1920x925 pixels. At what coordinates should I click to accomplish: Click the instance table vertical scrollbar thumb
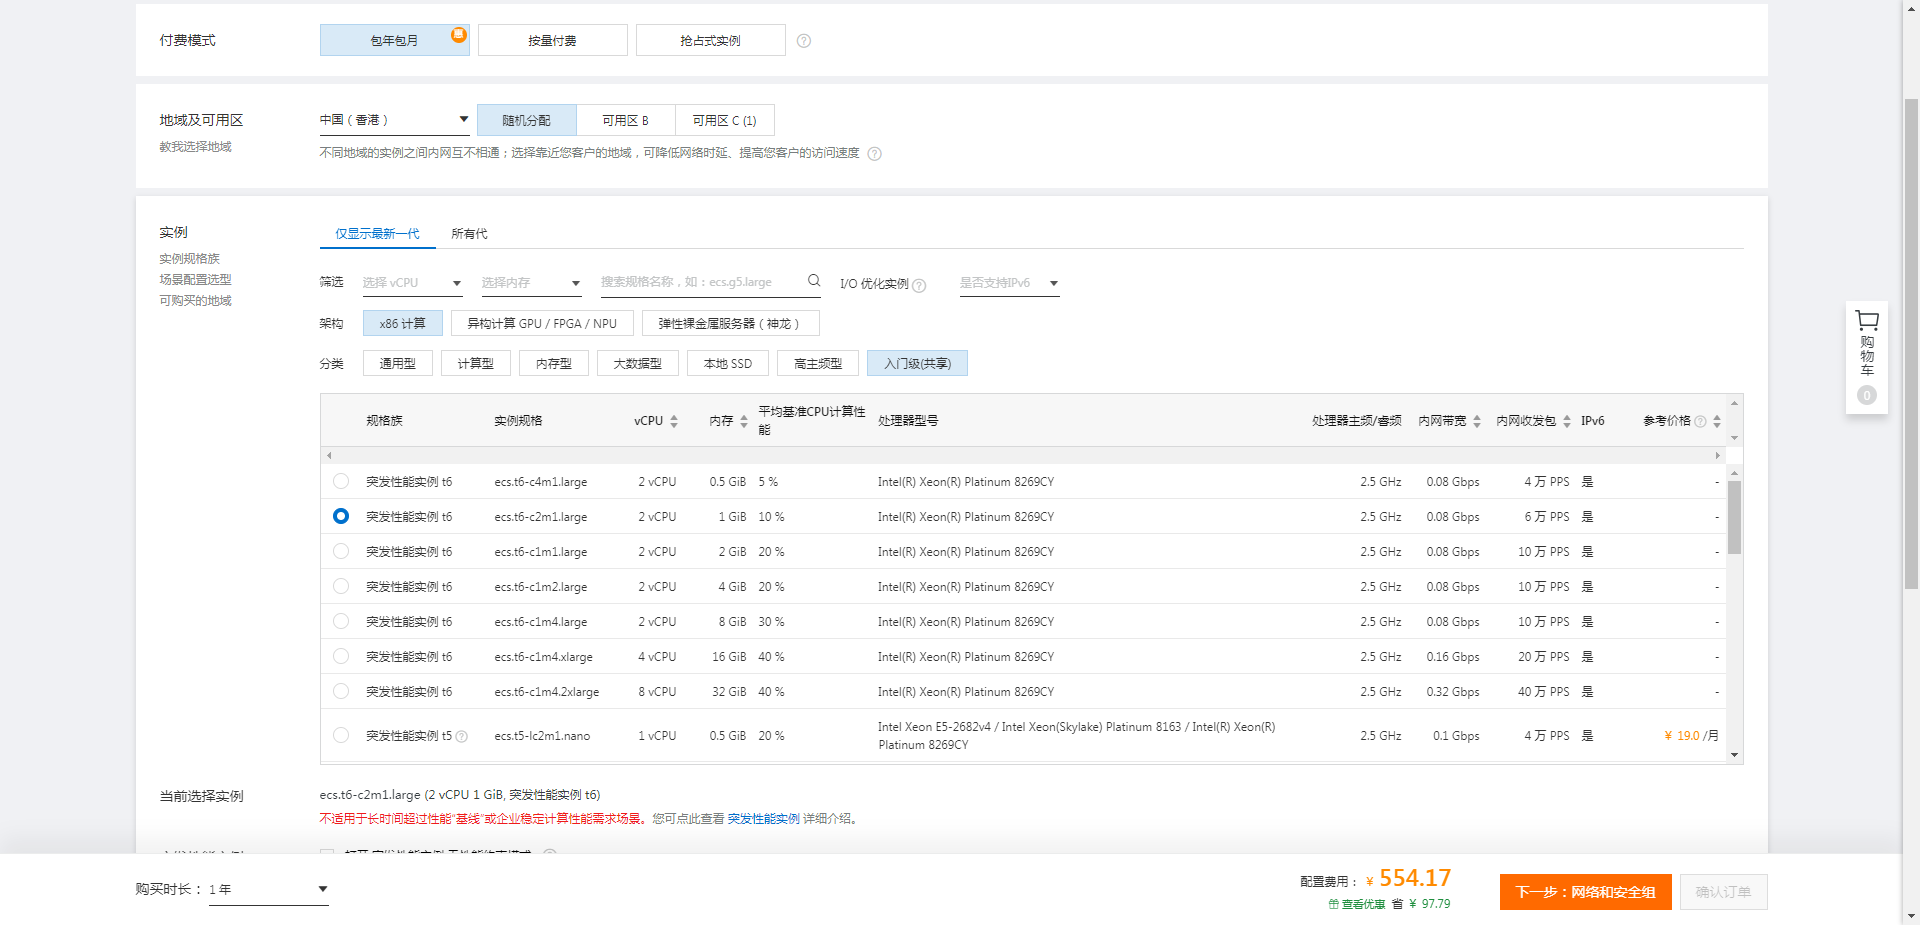point(1734,517)
